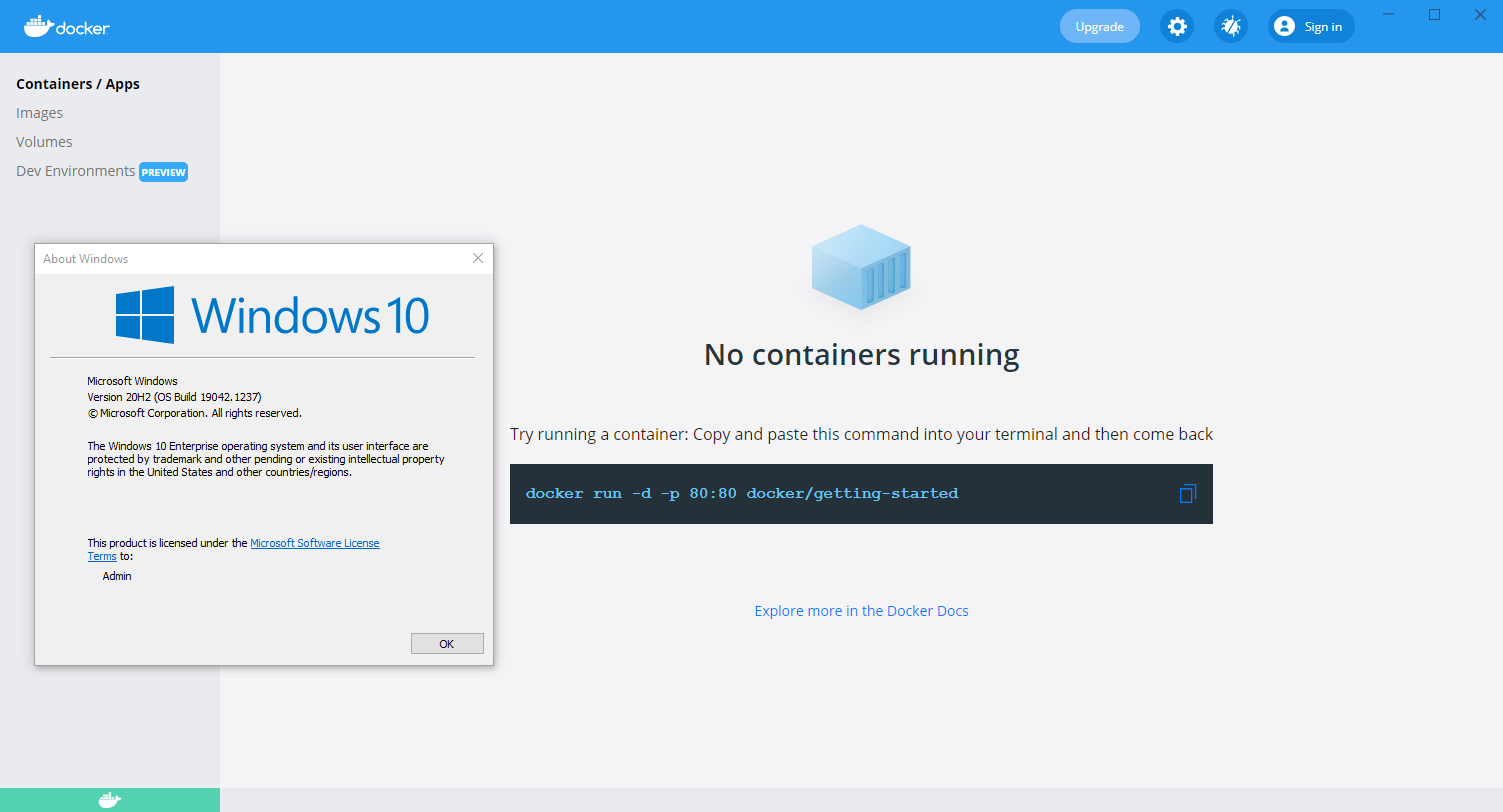
Task: Click the Version 20H2 OS Build text
Action: (174, 397)
